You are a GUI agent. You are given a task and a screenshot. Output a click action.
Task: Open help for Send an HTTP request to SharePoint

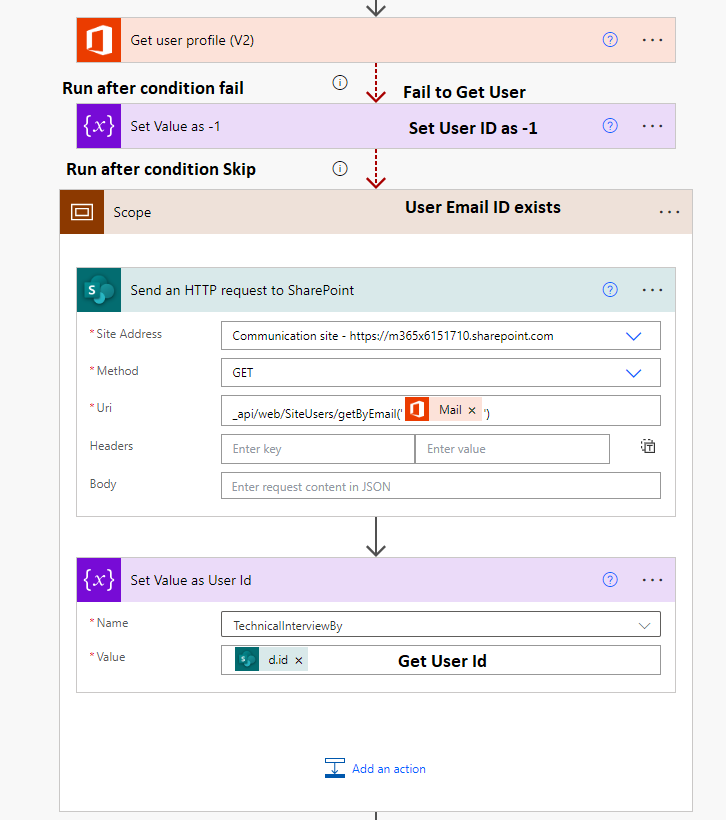pyautogui.click(x=610, y=290)
